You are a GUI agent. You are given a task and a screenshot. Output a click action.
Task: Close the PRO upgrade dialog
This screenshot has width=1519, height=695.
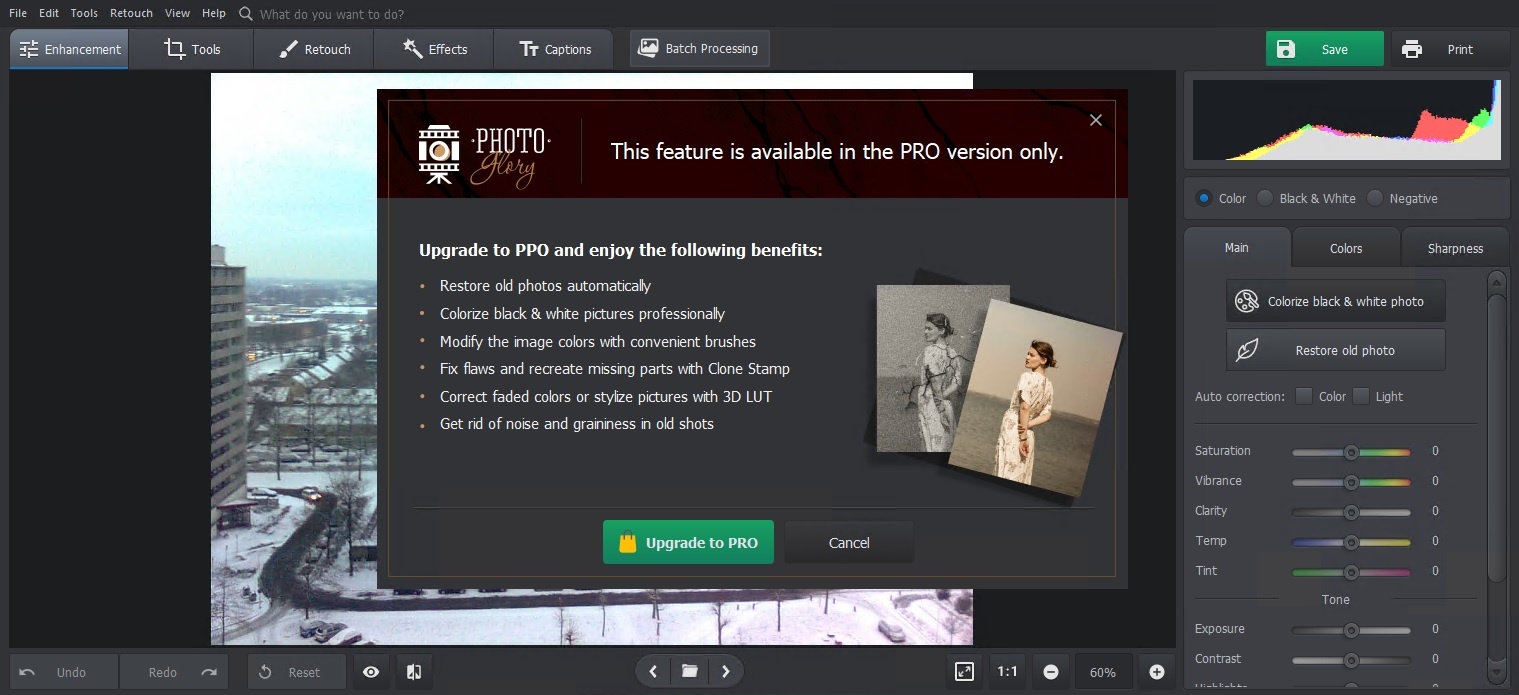pyautogui.click(x=1096, y=120)
